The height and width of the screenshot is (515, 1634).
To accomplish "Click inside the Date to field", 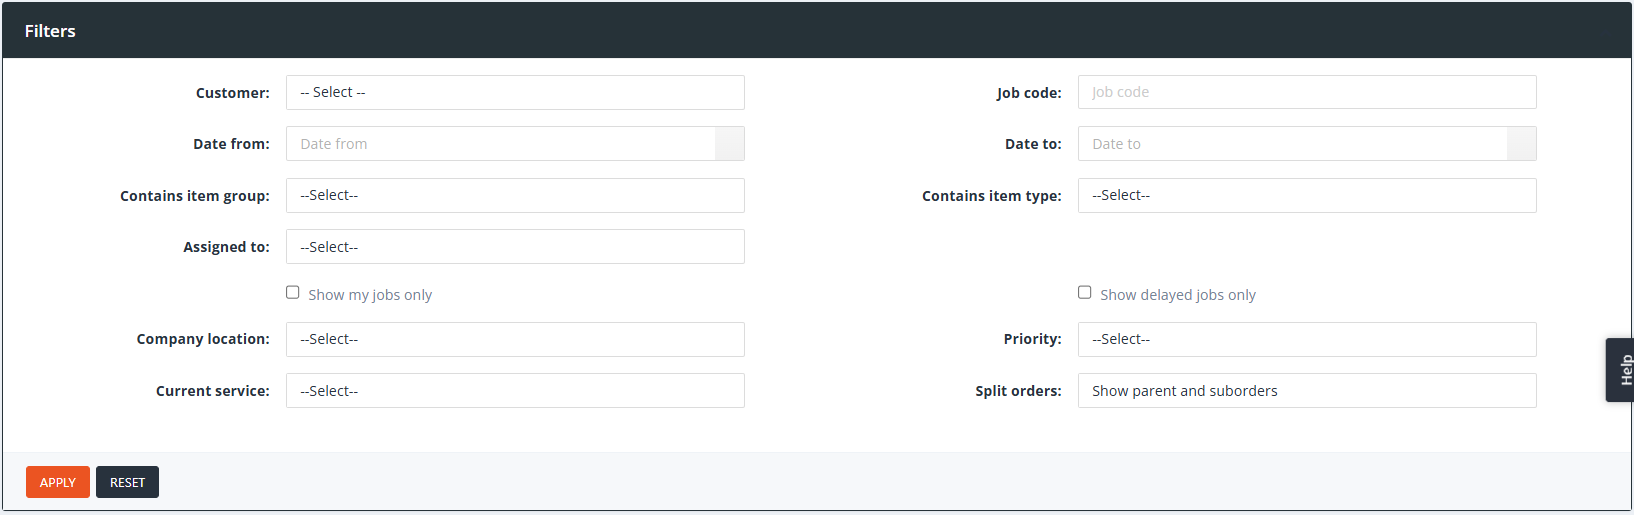I will click(x=1292, y=144).
